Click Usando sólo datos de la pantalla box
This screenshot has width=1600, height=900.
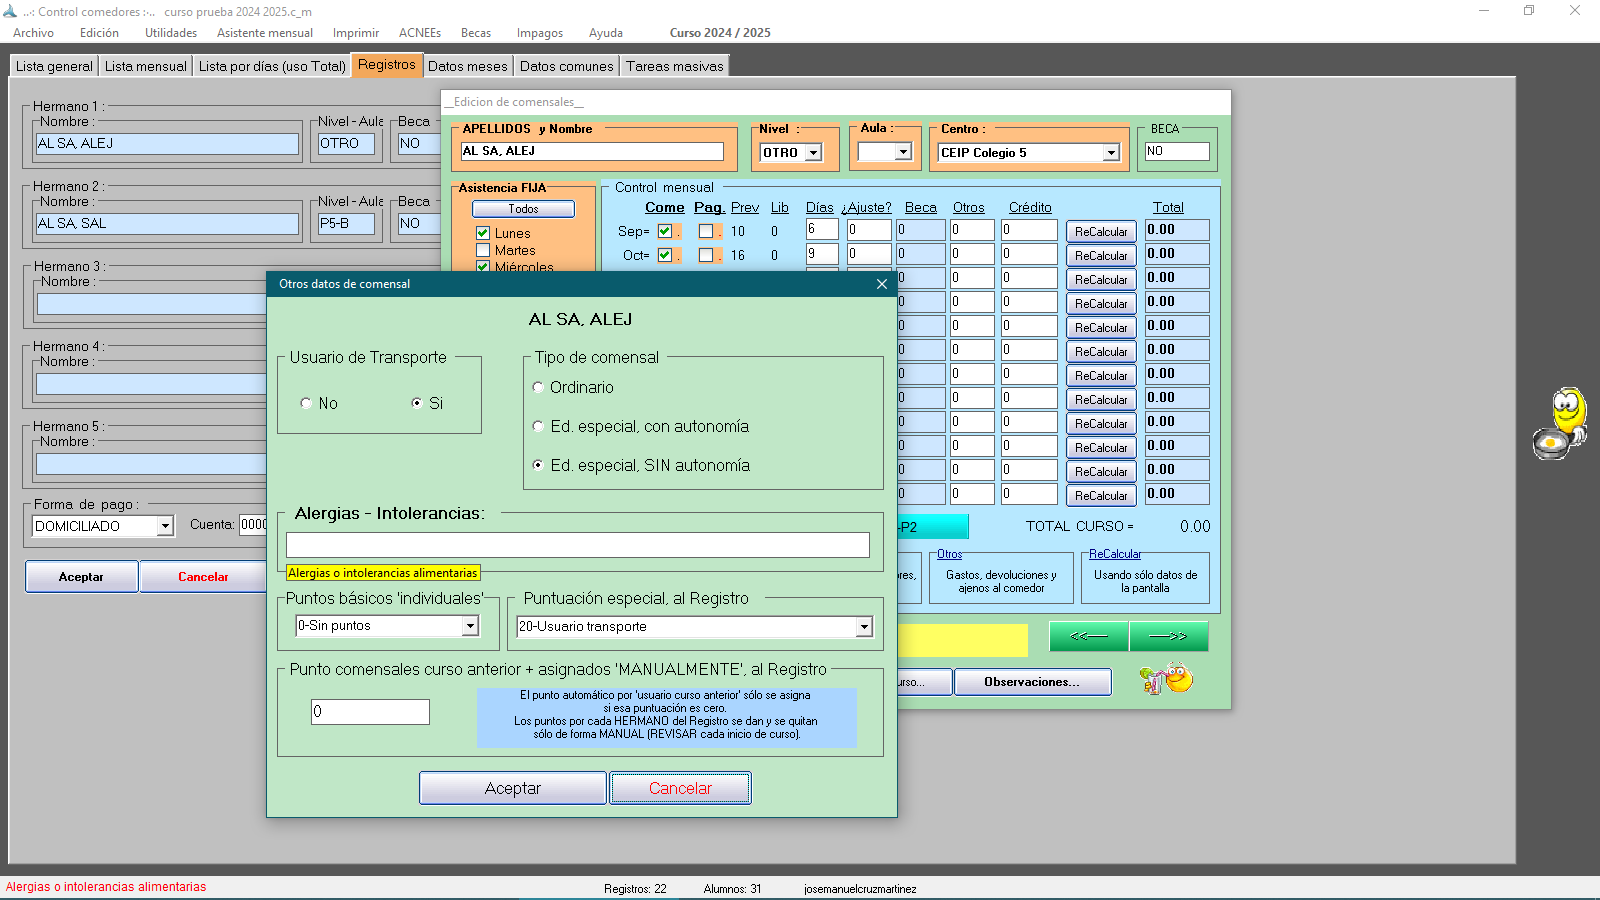coord(1145,581)
